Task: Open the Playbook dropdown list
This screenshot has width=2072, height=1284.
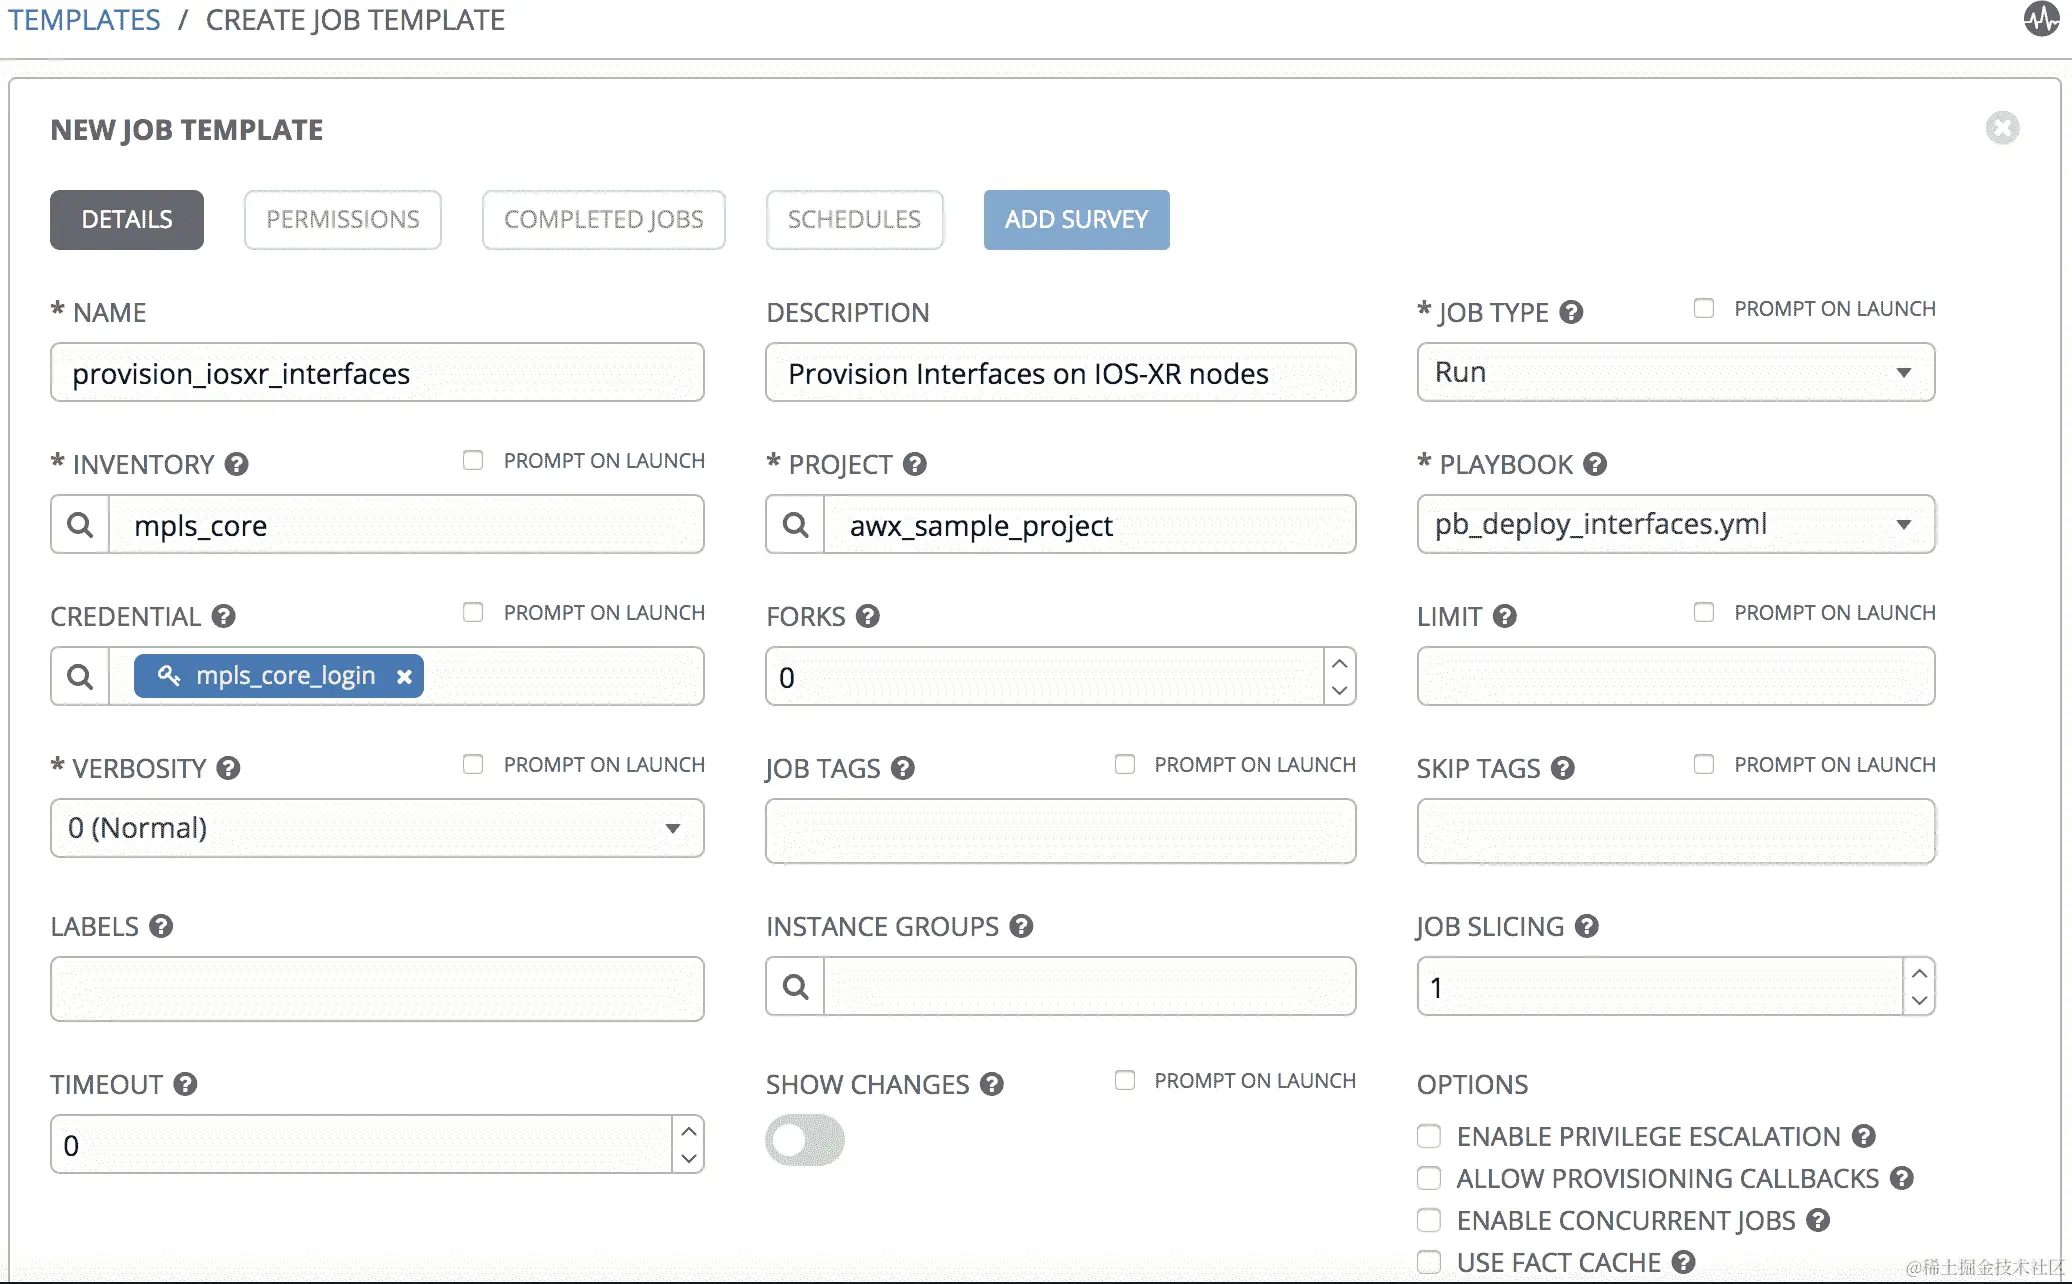Action: [x=1675, y=524]
